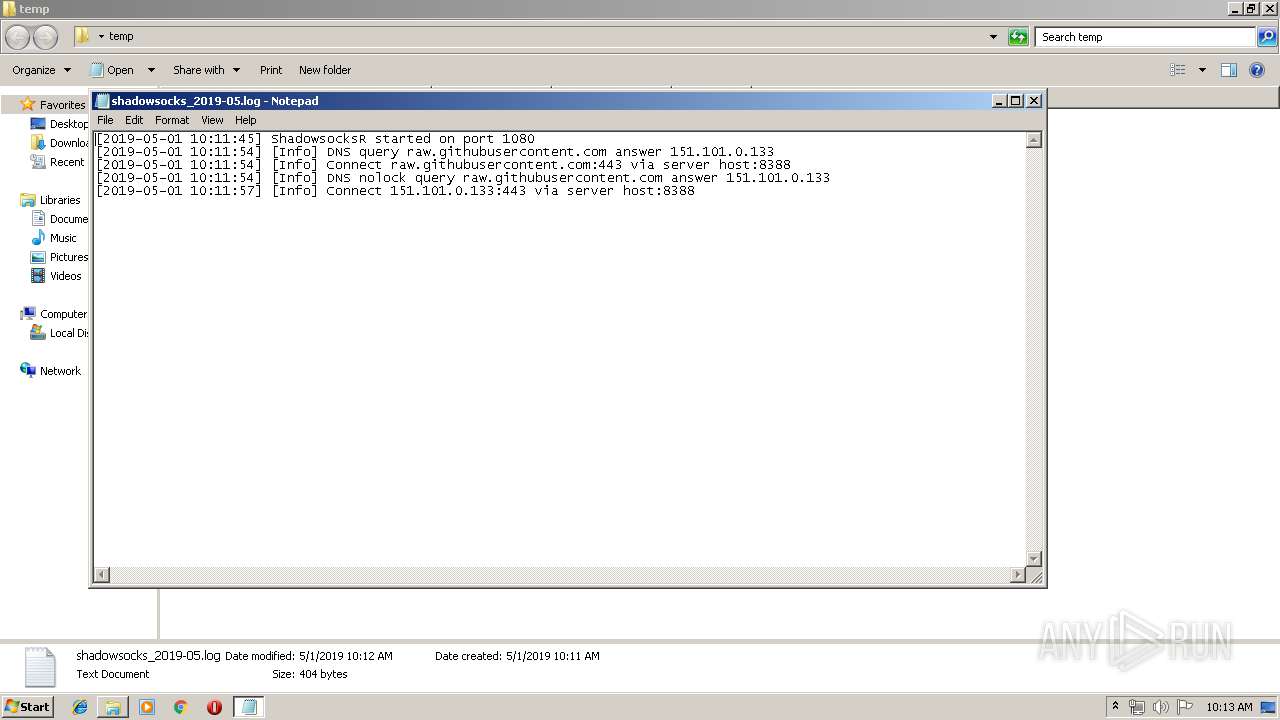Image resolution: width=1280 pixels, height=720 pixels.
Task: Select Downloads in Favorites
Action: tap(59, 143)
